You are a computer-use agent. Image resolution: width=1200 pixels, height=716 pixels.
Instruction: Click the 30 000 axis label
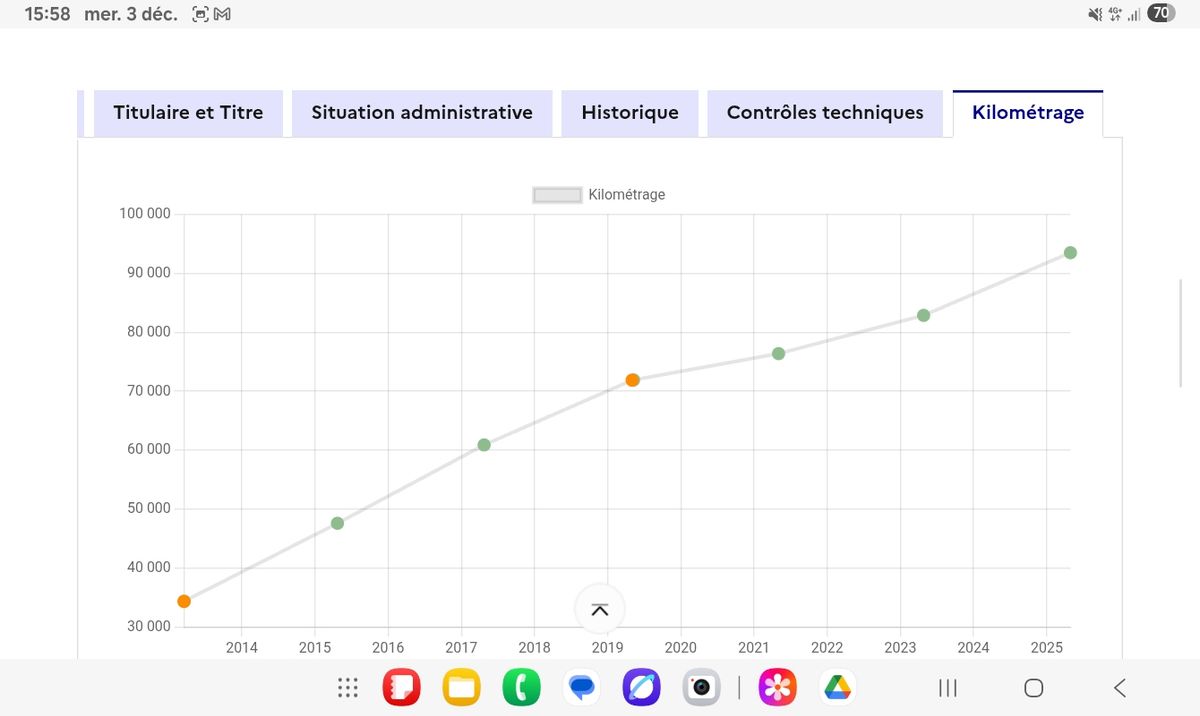tap(149, 627)
